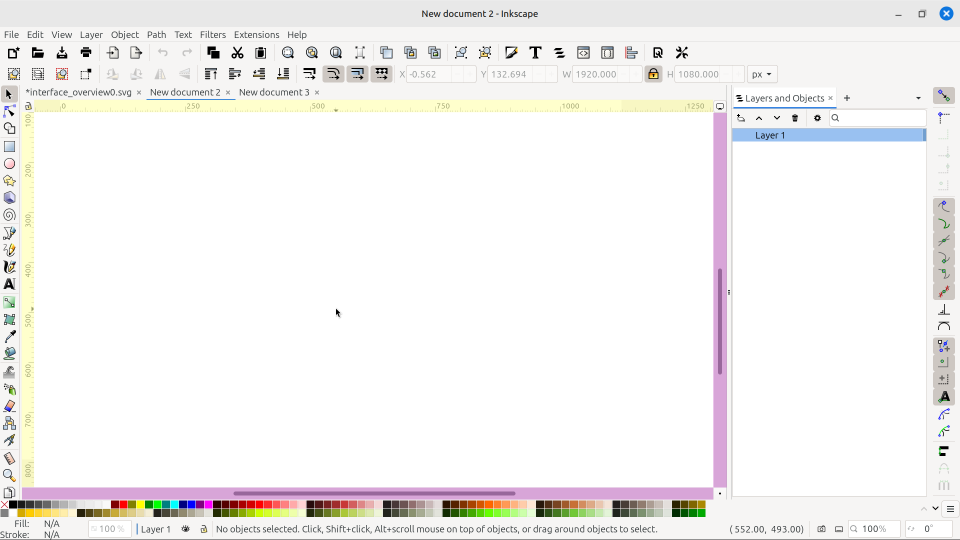Screen dimensions: 960x540
Task: Toggle scale stroke width with object
Action: point(309,74)
